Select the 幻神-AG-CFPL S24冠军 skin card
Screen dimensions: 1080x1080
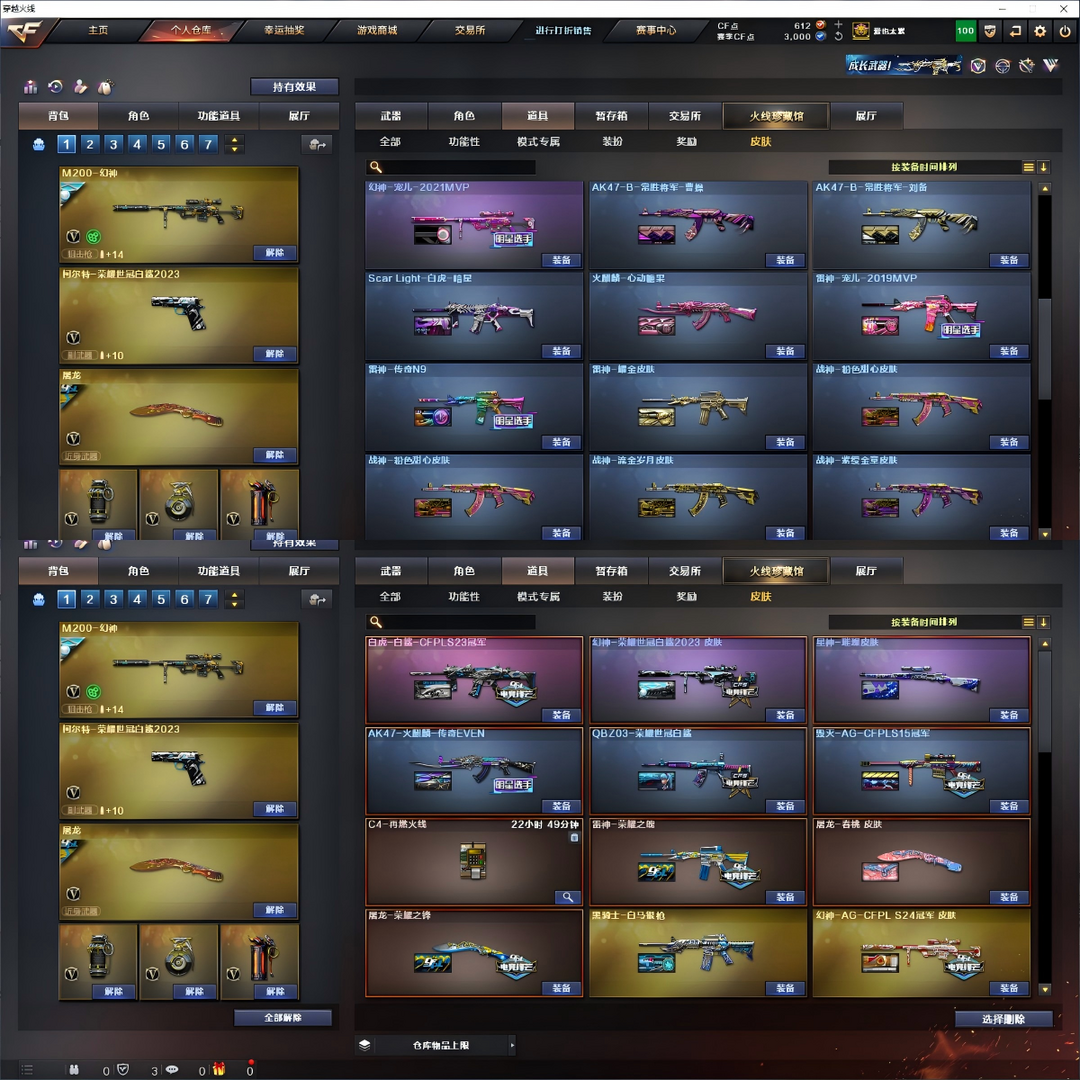click(922, 953)
